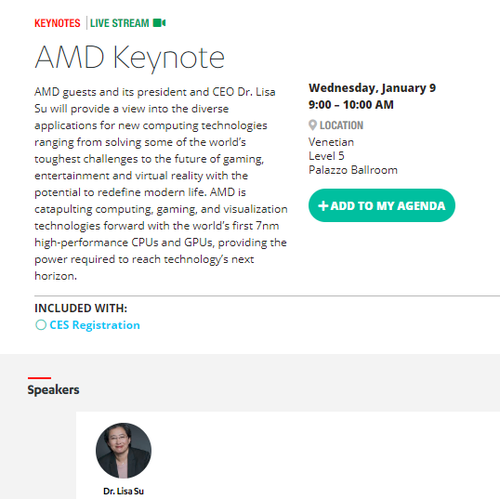Select the KEYNOTES category tag
500x499 pixels.
pyautogui.click(x=57, y=23)
